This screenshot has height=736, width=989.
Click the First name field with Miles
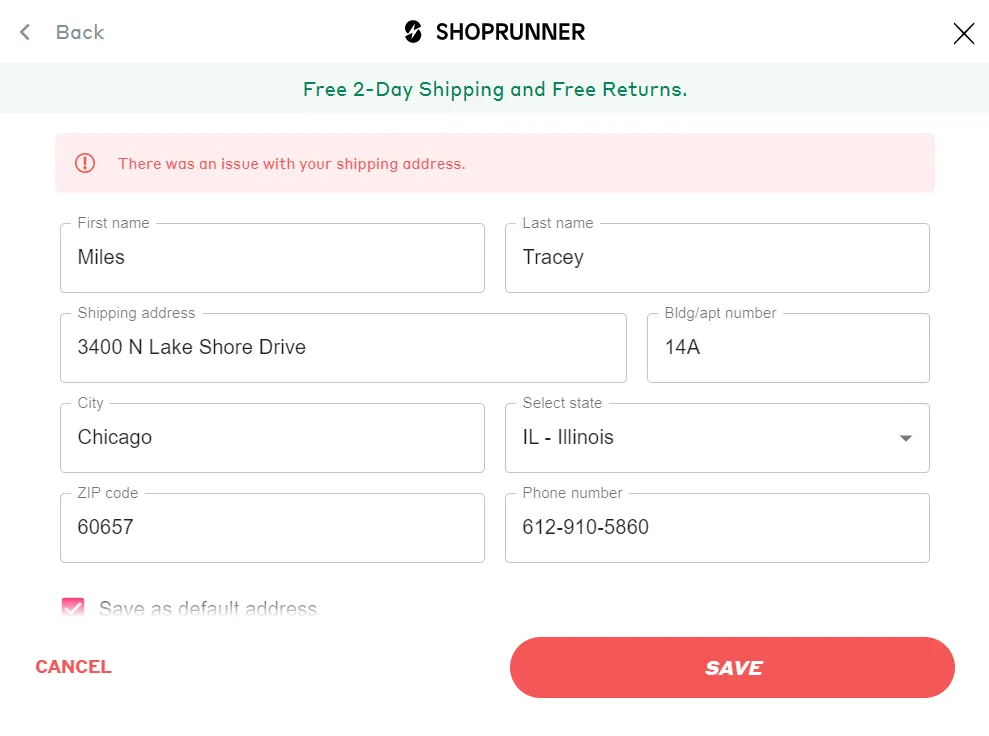tap(272, 258)
